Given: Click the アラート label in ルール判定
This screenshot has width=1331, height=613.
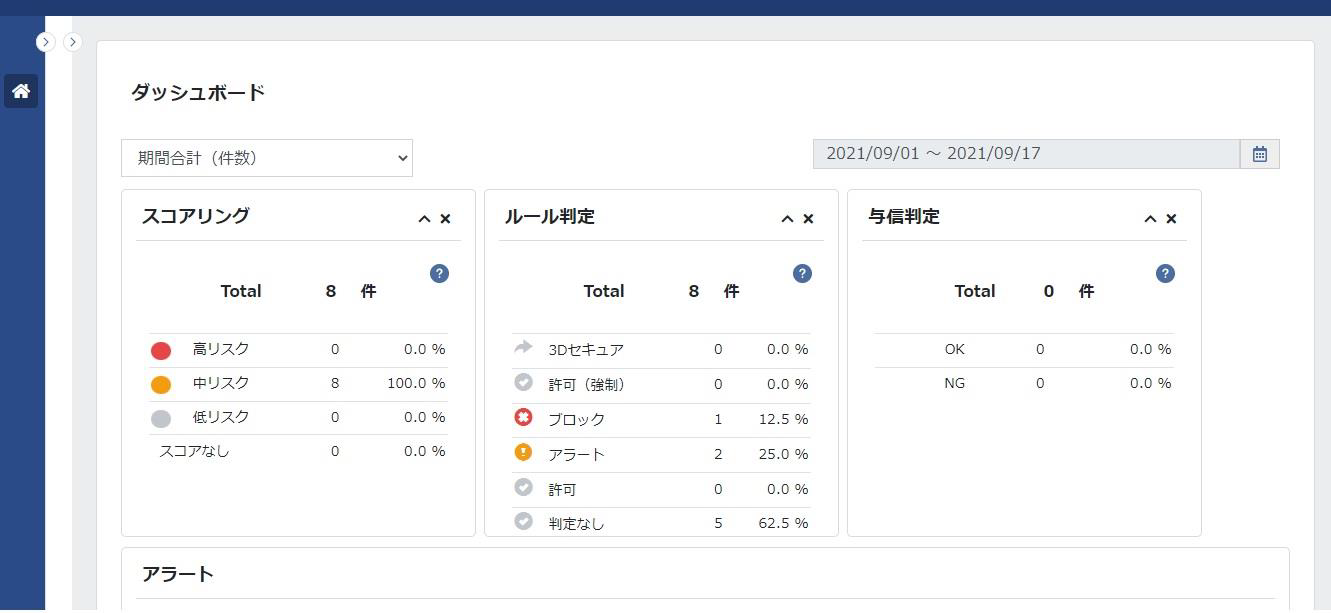Looking at the screenshot, I should (576, 454).
